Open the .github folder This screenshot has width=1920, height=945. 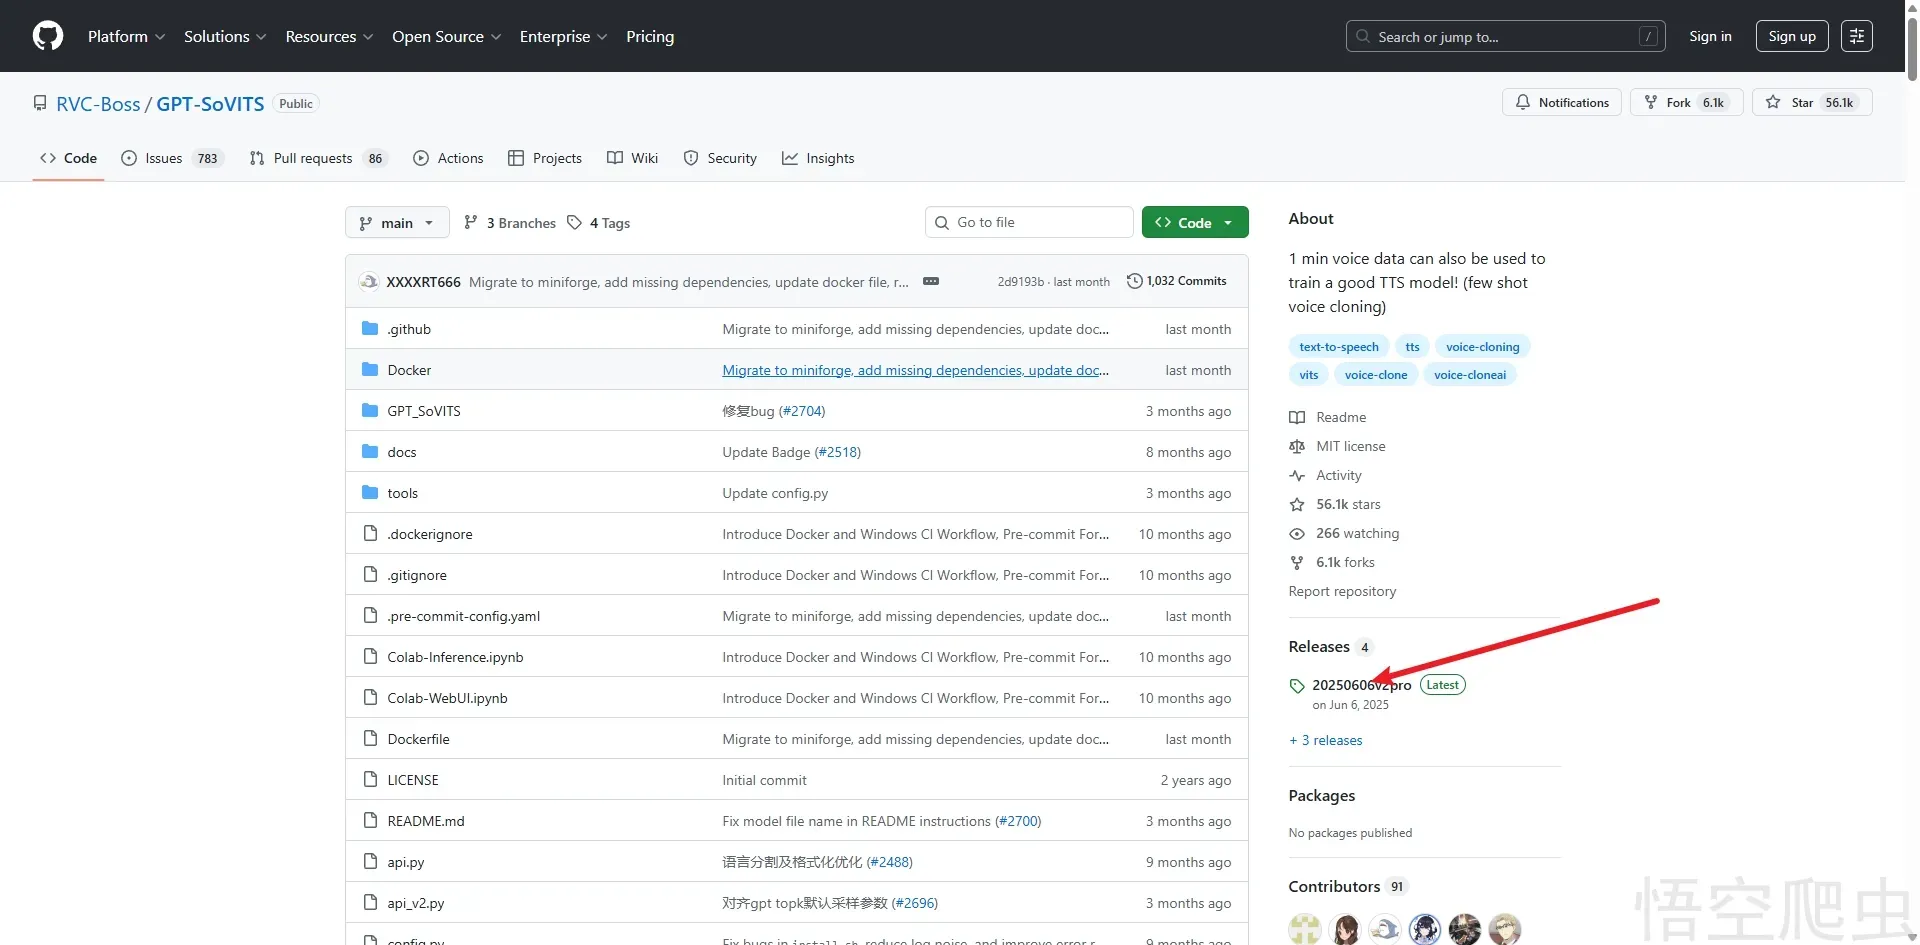click(x=409, y=329)
